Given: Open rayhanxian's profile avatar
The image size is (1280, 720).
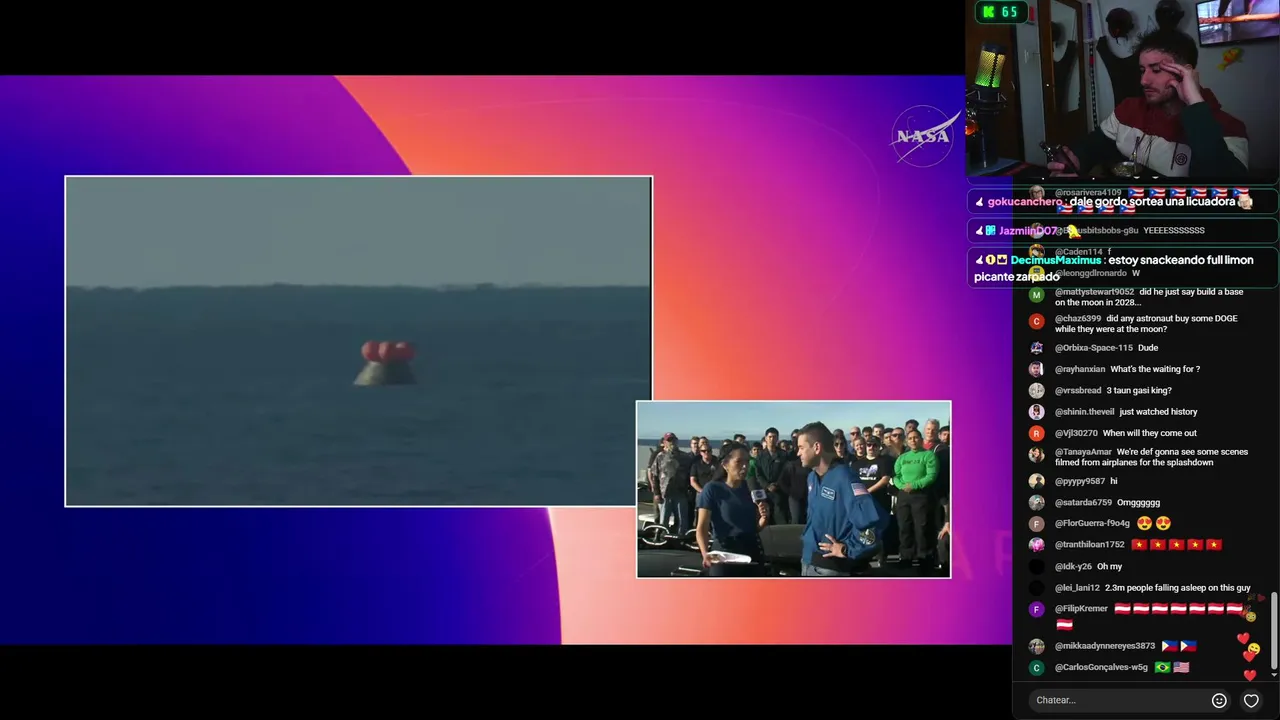Looking at the screenshot, I should click(1037, 369).
